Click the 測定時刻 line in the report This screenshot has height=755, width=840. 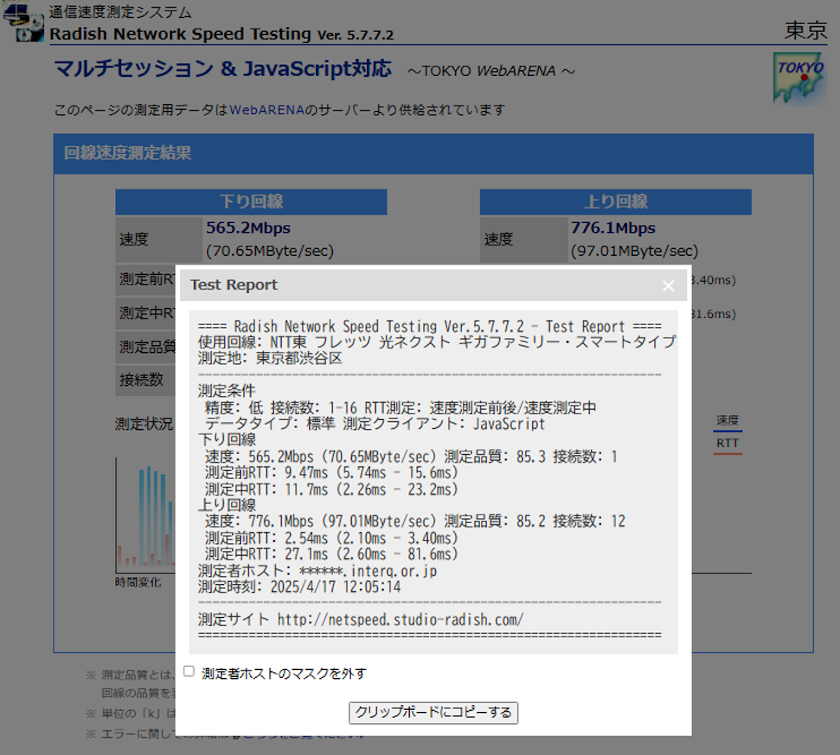(x=300, y=587)
